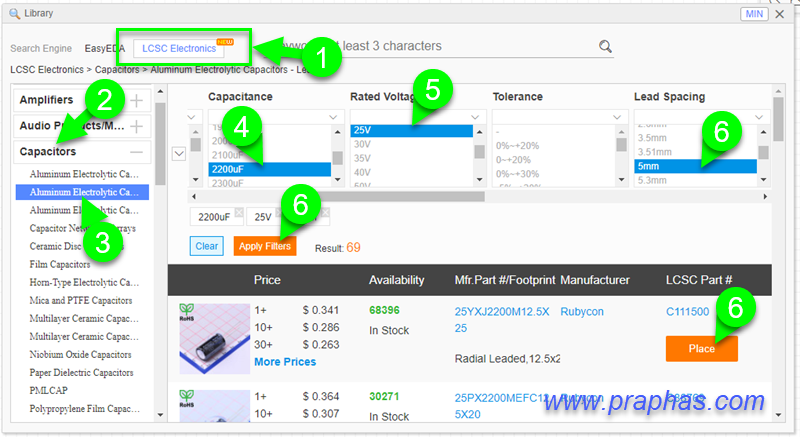
Task: Open the 25YXJ2200M12.5X25 part link
Action: [x=502, y=320]
